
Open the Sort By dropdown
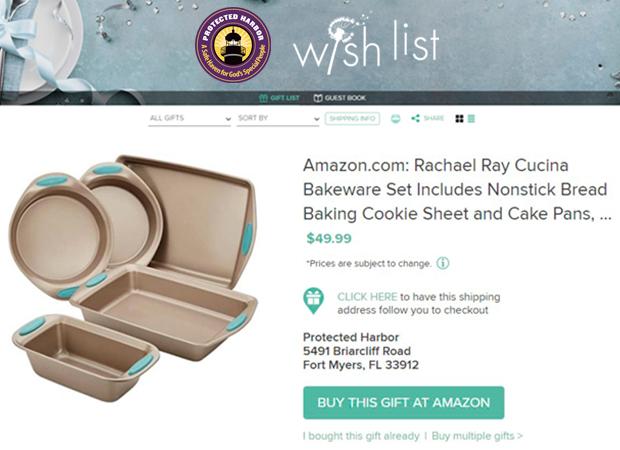(x=278, y=118)
